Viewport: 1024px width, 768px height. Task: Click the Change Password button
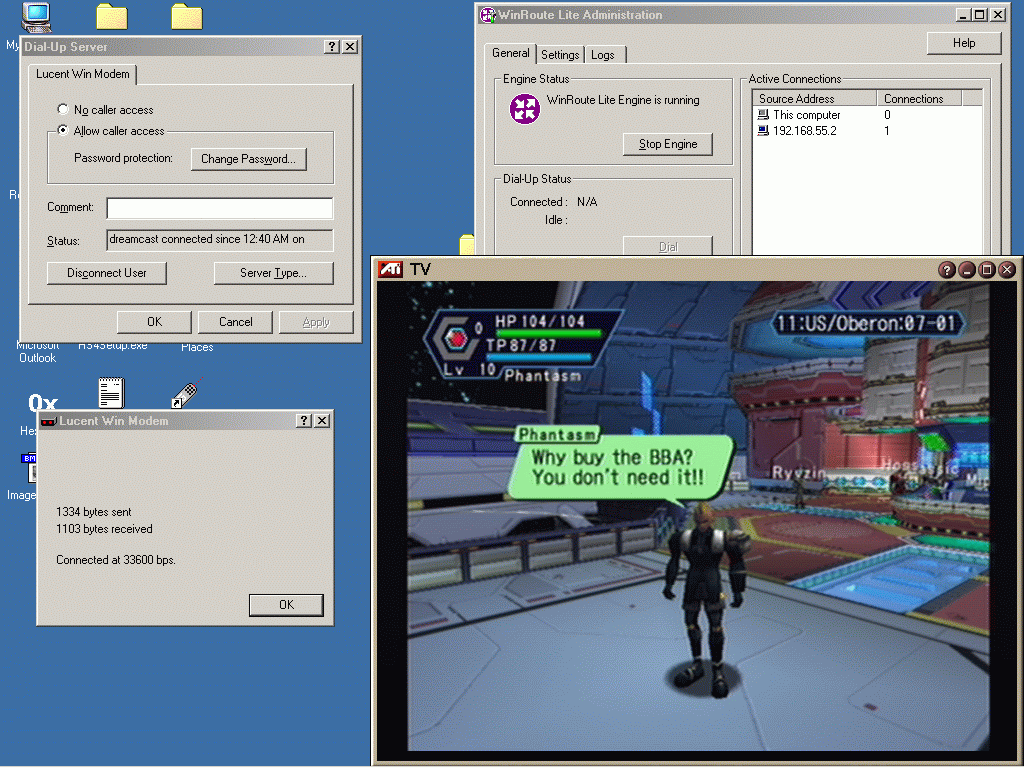coord(249,159)
